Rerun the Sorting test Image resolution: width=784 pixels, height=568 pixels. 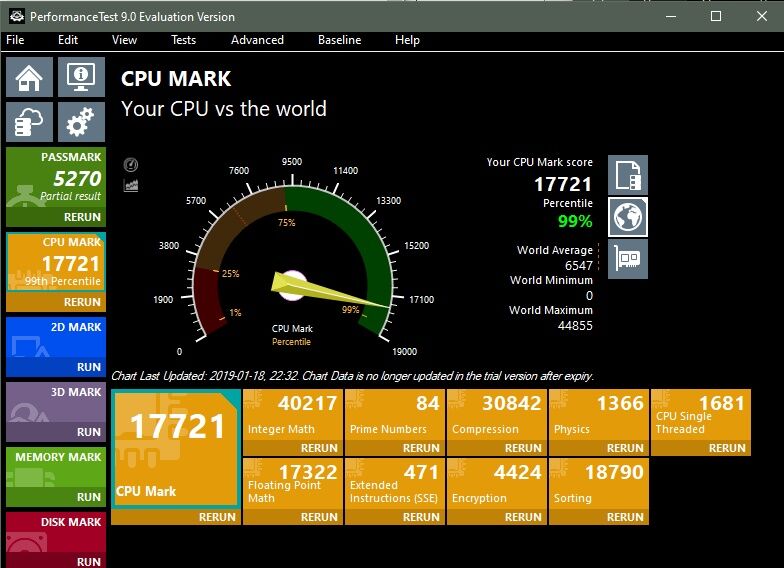point(599,517)
